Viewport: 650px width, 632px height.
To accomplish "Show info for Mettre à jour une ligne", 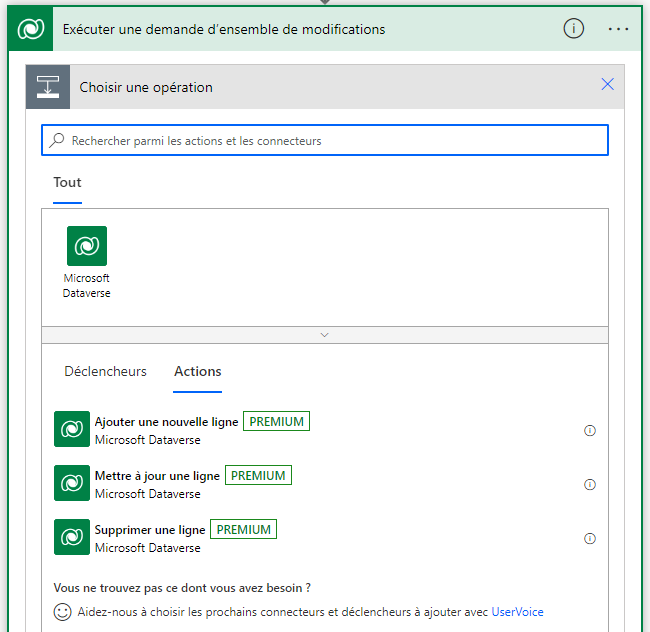I will (589, 484).
